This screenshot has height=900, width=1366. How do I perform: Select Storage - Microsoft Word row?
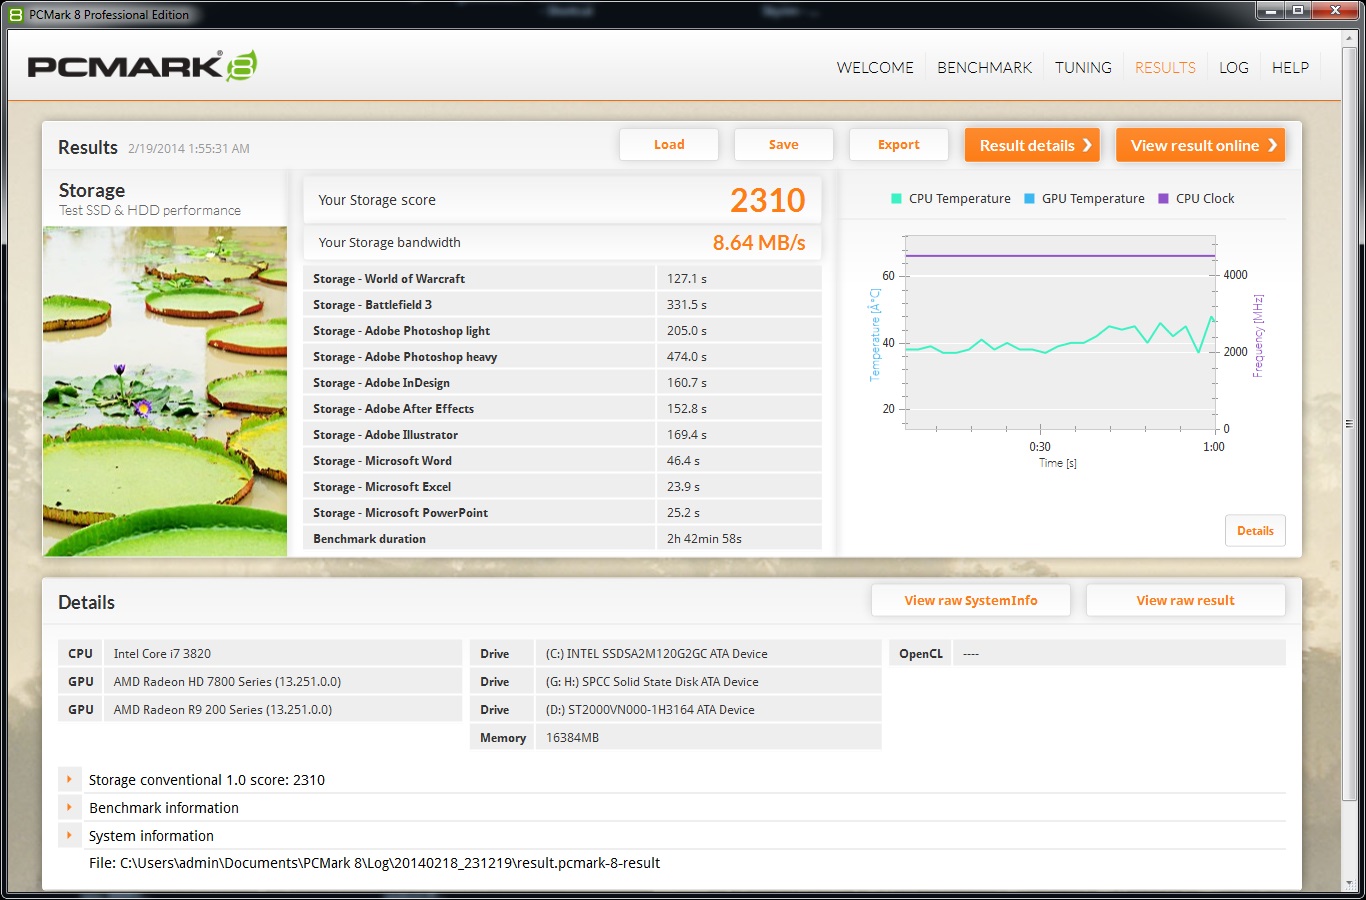(562, 461)
